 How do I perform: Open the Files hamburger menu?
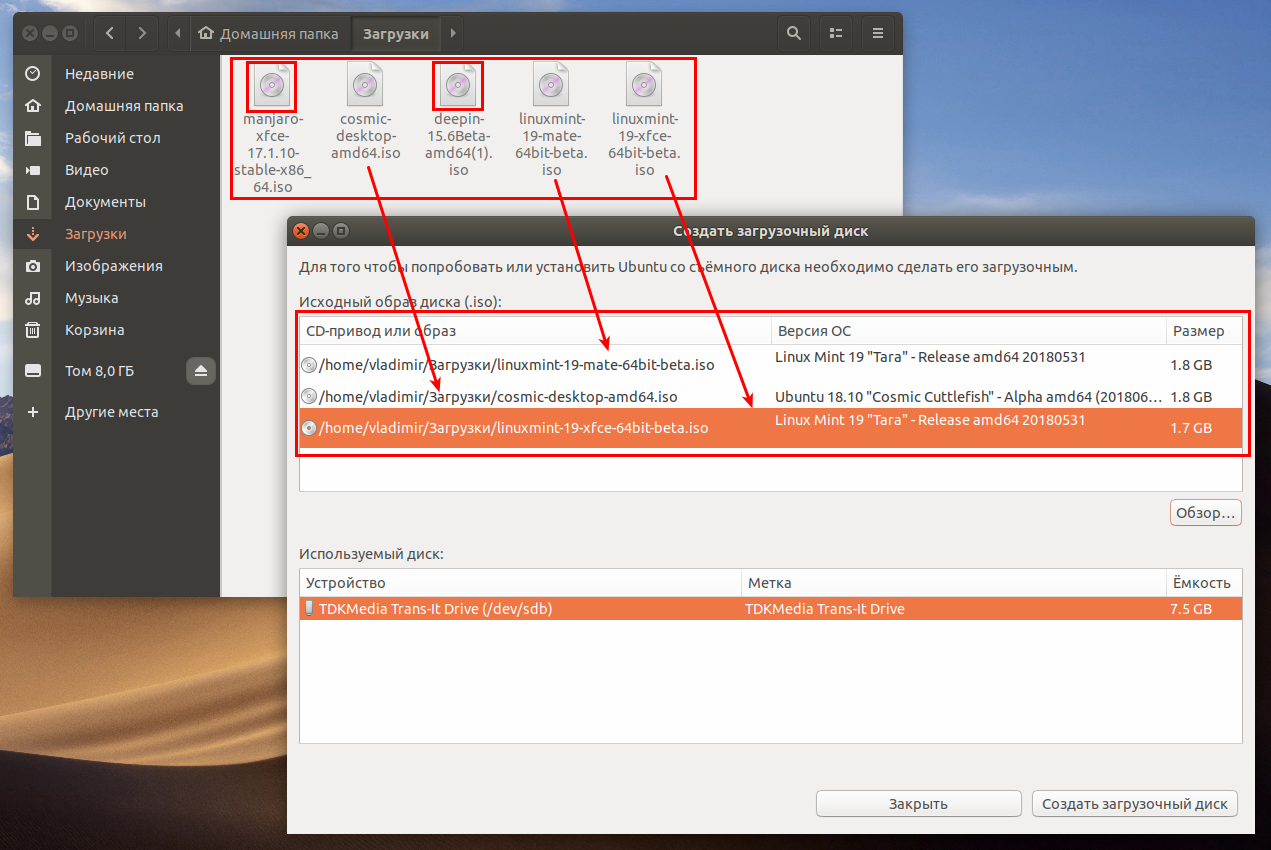click(878, 33)
